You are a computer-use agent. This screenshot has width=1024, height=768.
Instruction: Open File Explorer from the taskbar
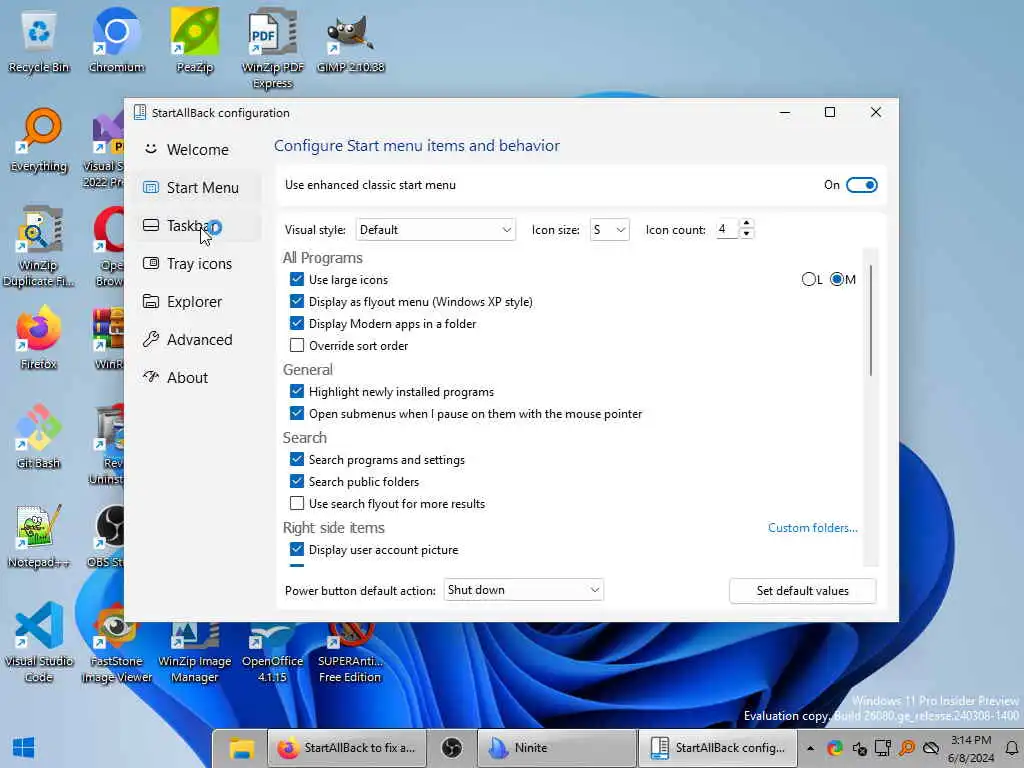coord(241,748)
